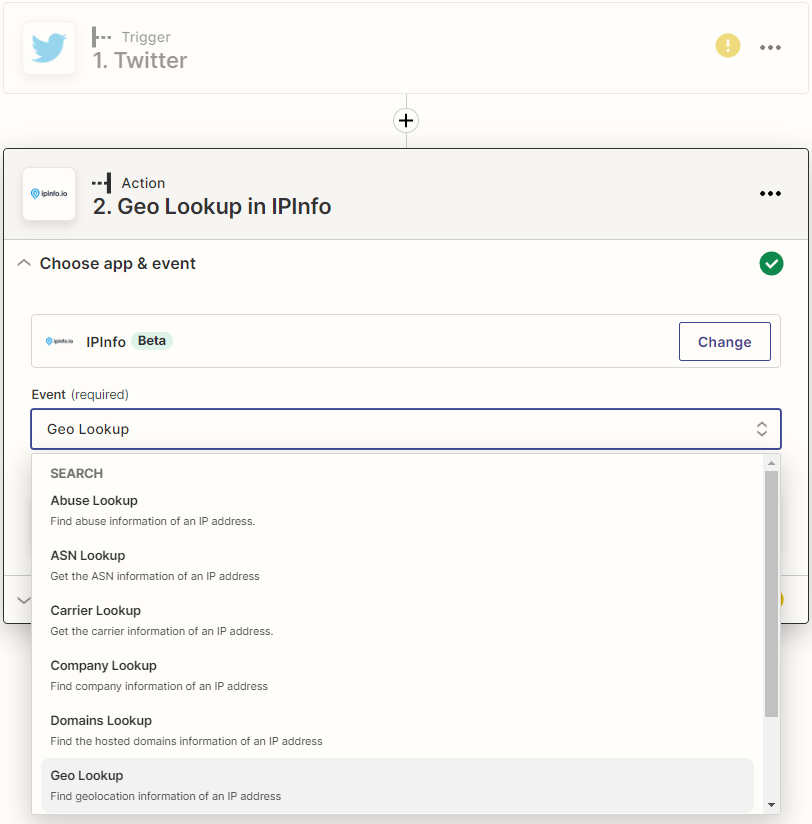This screenshot has height=824, width=812.
Task: Expand the collapsed section below the dropdown
Action: 24,600
